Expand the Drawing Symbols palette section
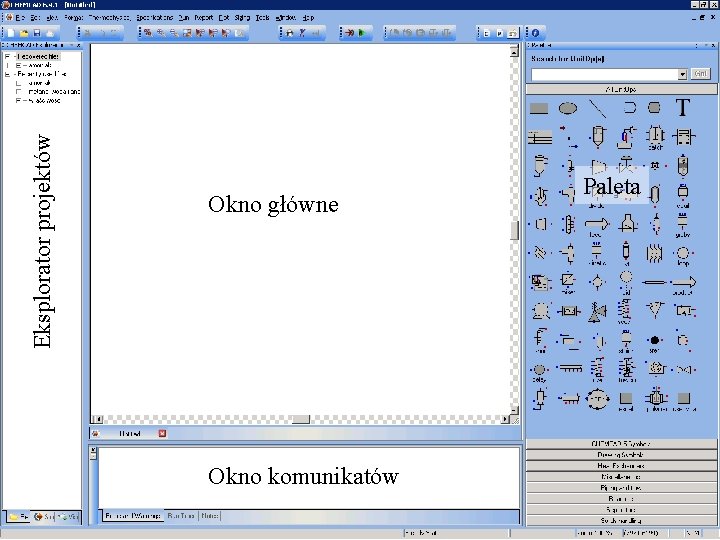720x540 pixels. [621, 455]
